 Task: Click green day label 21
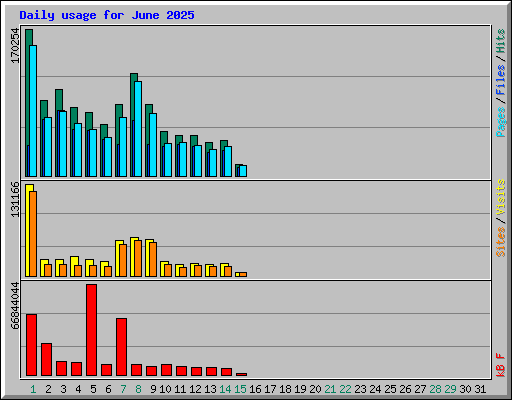[330, 389]
